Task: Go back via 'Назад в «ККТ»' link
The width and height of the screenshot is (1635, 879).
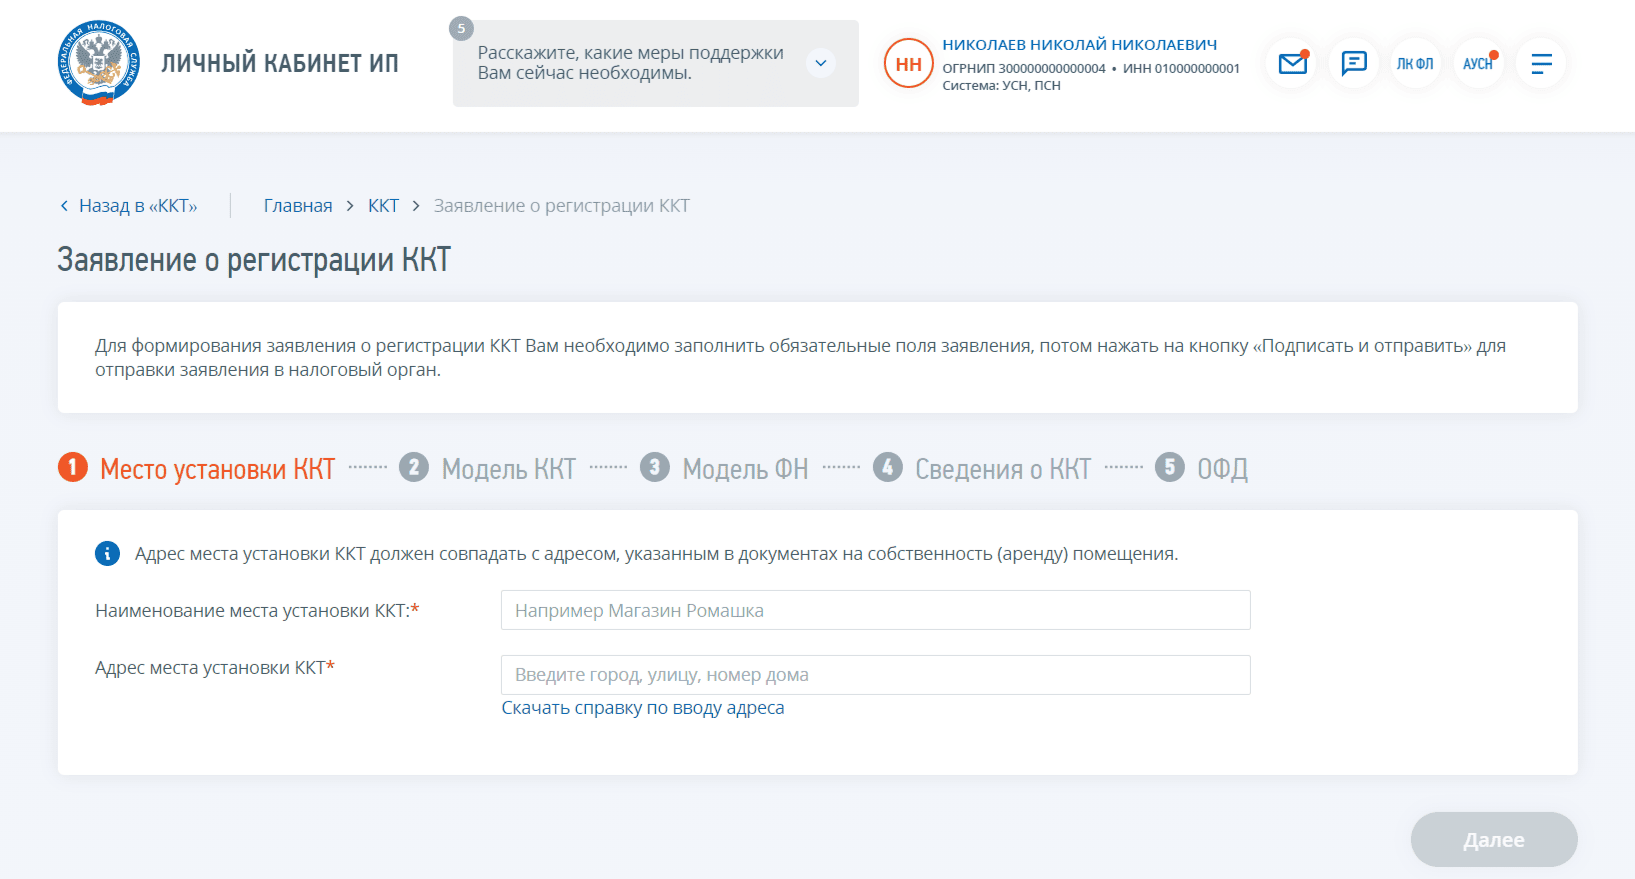Action: (129, 206)
